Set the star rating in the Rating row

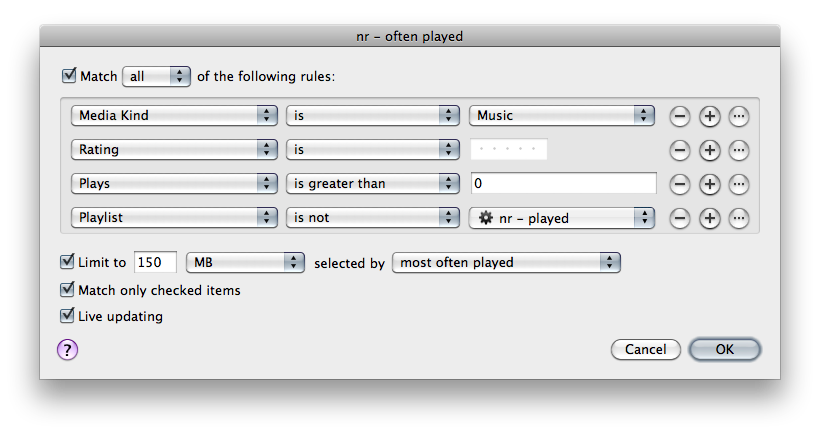(x=509, y=149)
